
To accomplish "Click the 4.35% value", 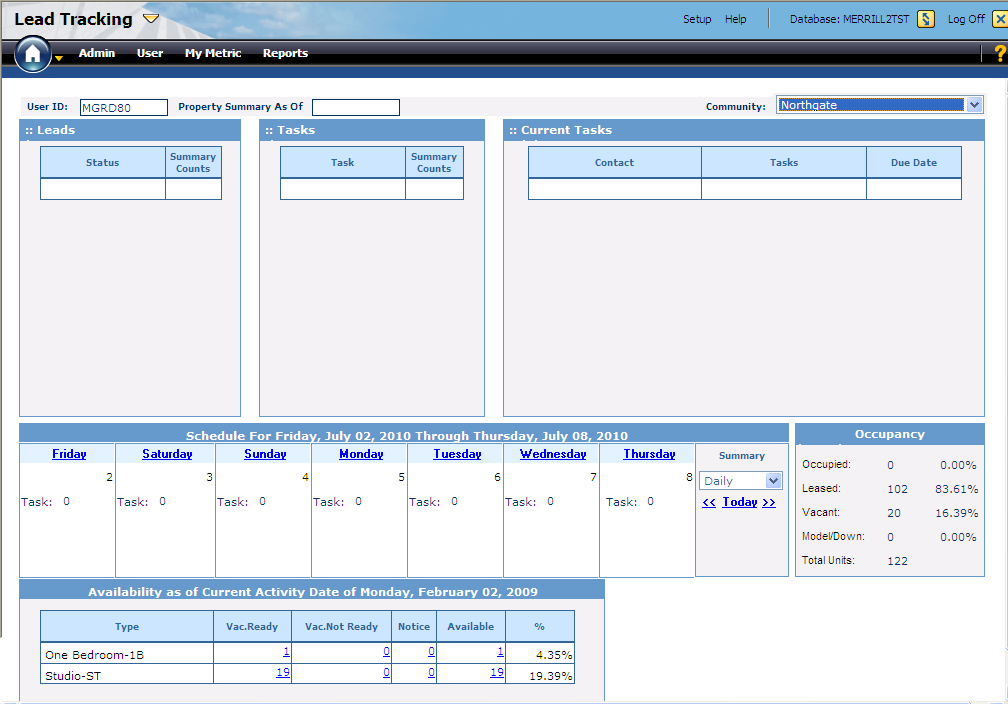I will 554,655.
